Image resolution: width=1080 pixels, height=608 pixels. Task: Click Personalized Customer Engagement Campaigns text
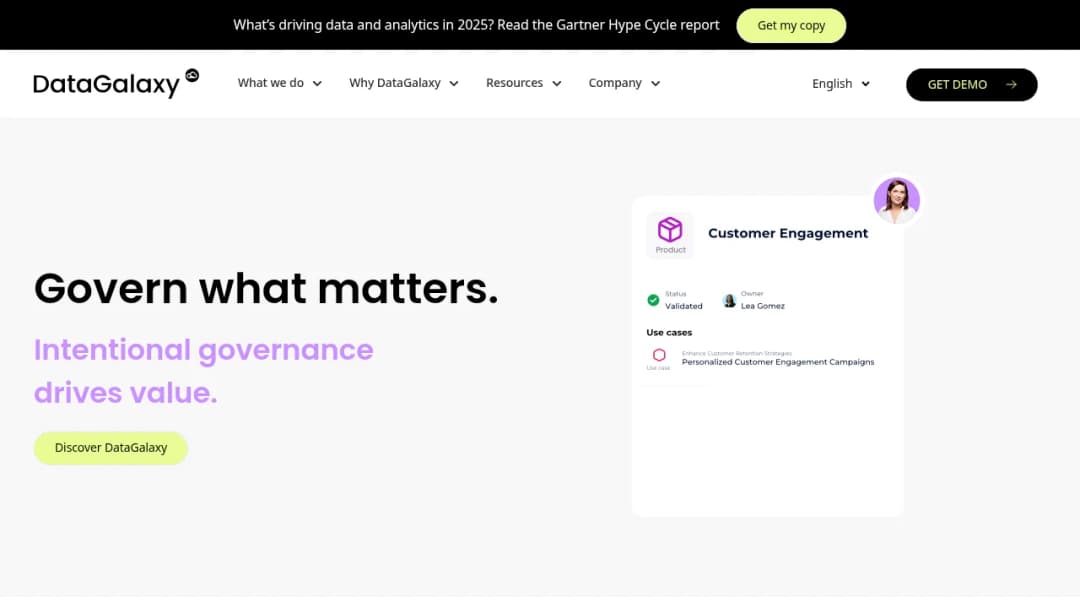[x=778, y=362]
